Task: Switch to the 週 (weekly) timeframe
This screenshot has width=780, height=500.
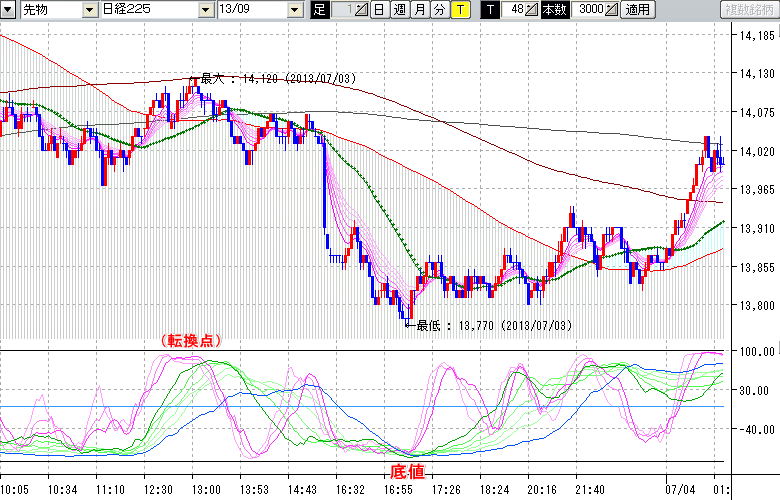Action: 399,10
